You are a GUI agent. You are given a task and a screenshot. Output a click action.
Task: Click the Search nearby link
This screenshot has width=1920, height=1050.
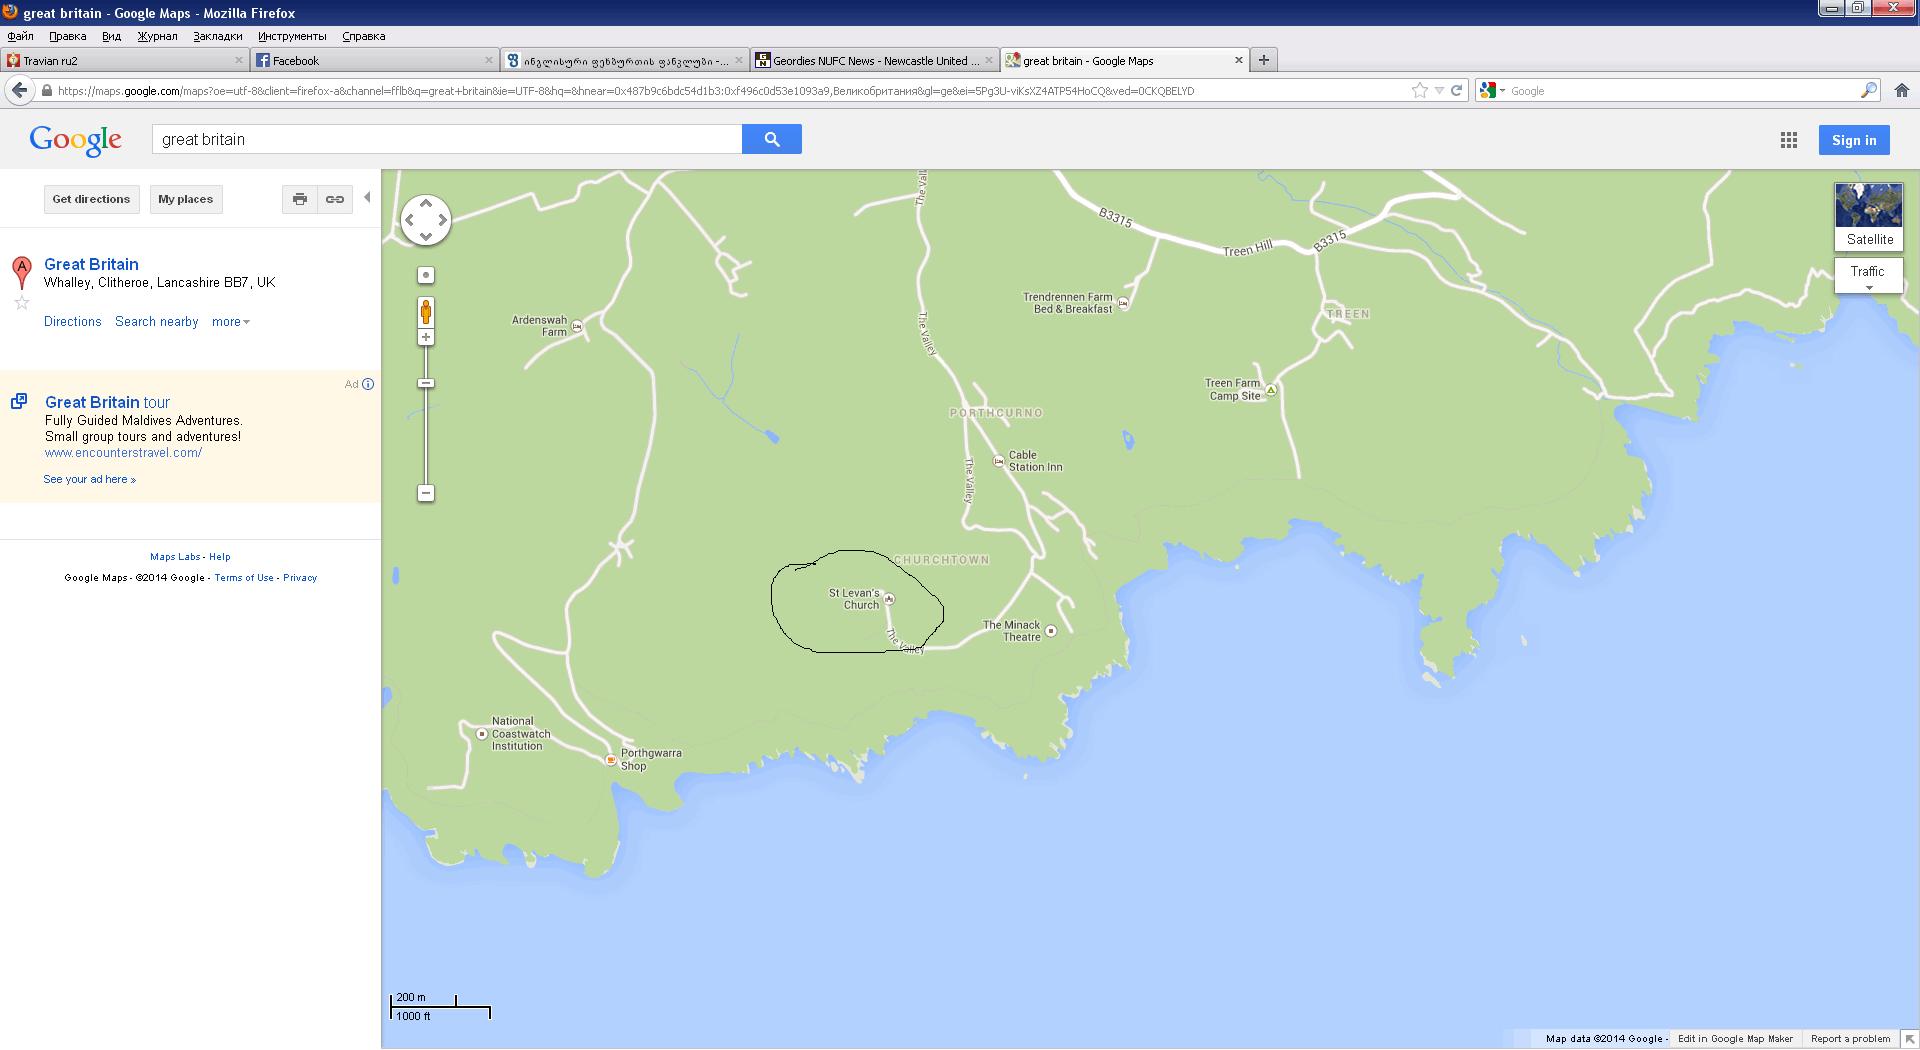click(157, 322)
